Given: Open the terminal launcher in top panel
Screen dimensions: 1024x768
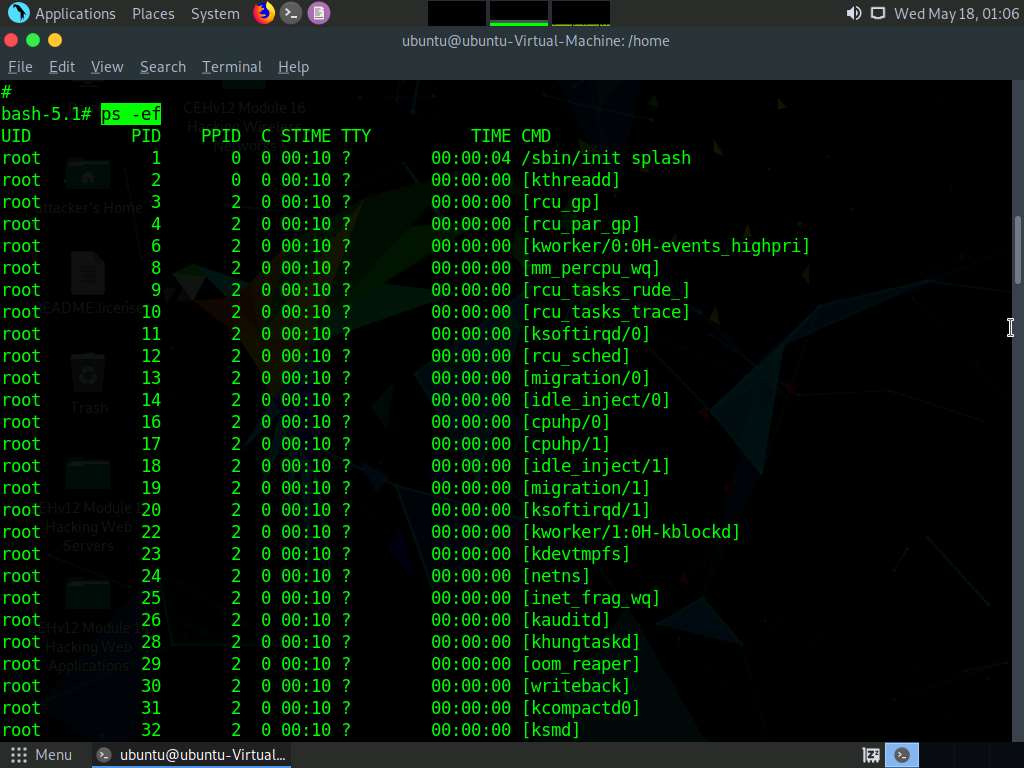Looking at the screenshot, I should (x=291, y=13).
